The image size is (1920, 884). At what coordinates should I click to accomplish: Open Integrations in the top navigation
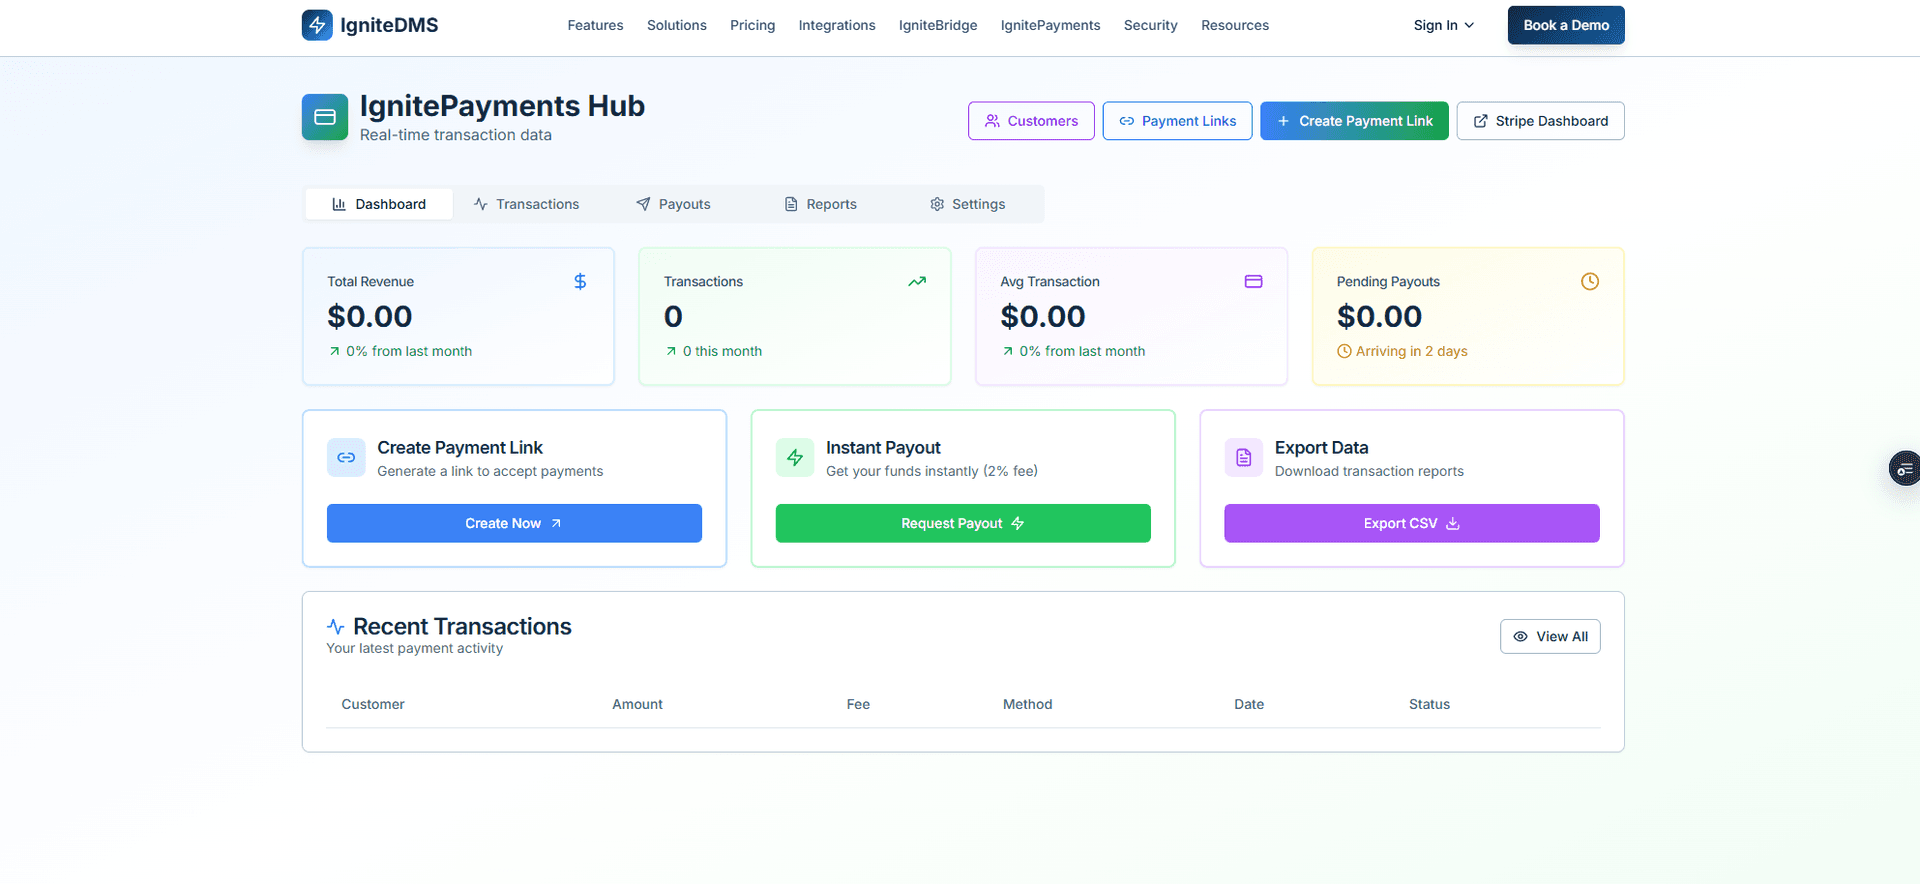pyautogui.click(x=837, y=25)
